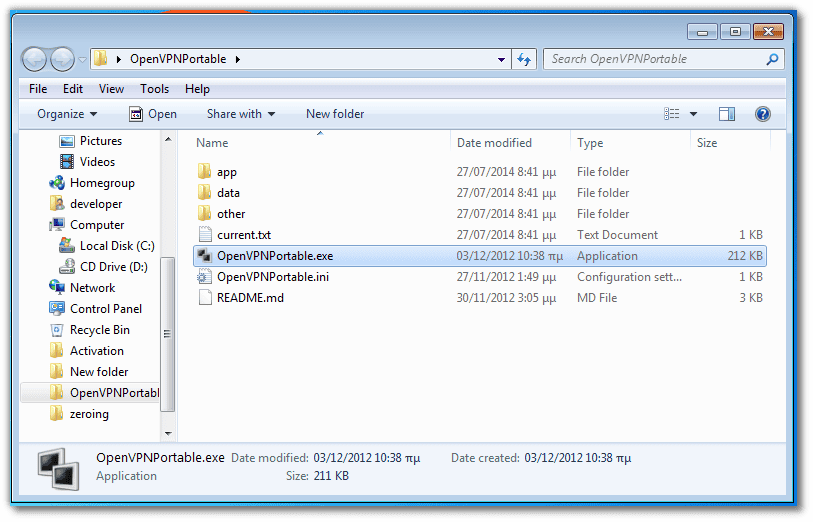This screenshot has height=522, width=813.
Task: Click navigation pane scrollbar up arrow
Action: [167, 139]
